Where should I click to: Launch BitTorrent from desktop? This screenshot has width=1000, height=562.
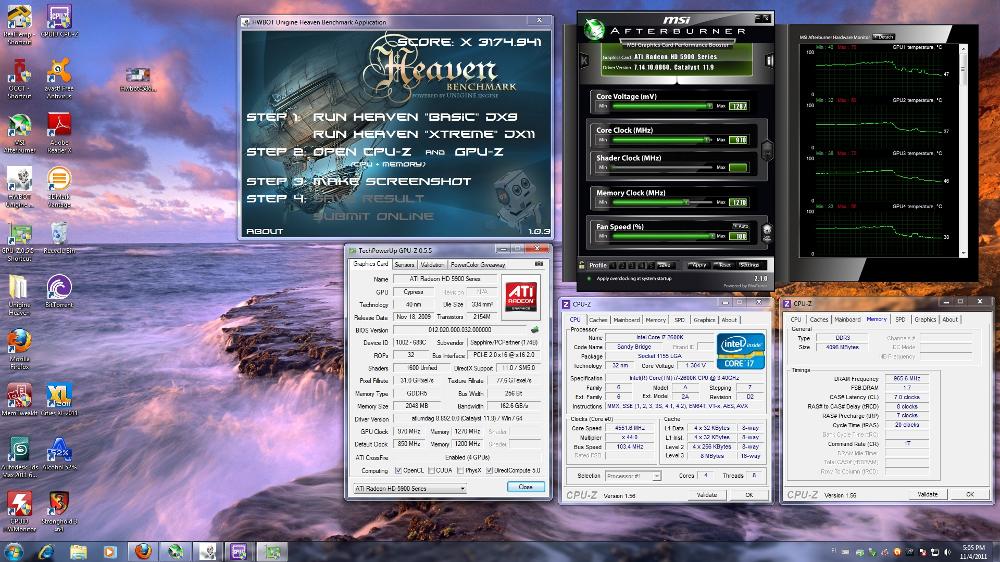click(59, 291)
